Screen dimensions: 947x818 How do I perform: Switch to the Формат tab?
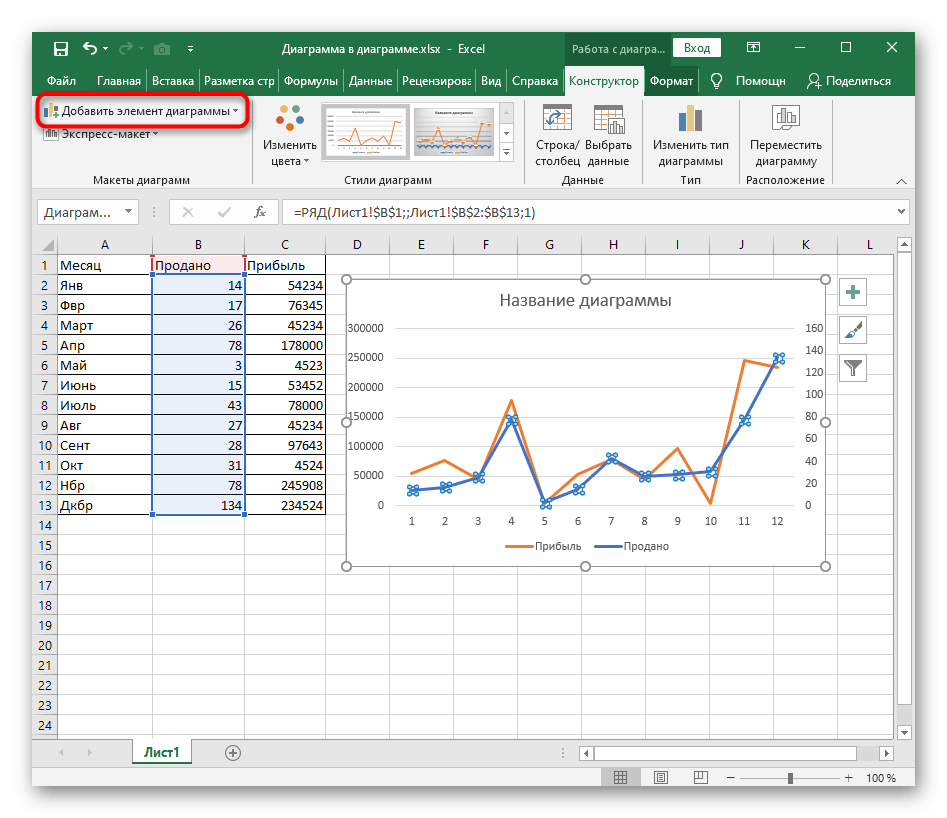tap(671, 81)
